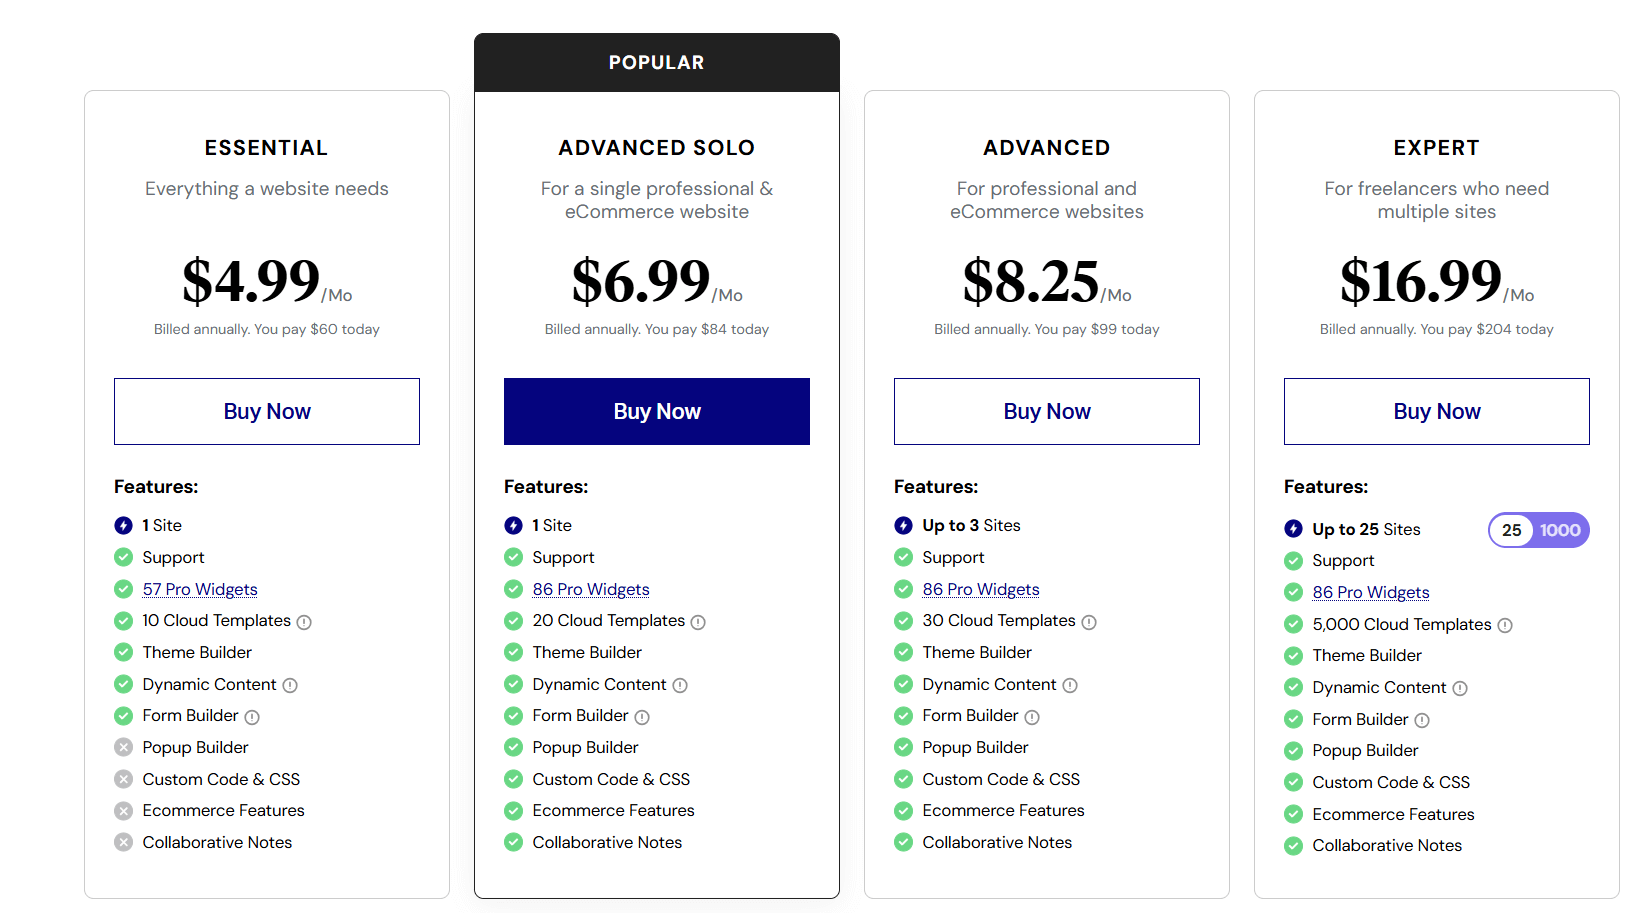Open Advanced Solo's 86 Pro Widgets link
This screenshot has width=1650, height=913.
point(591,589)
